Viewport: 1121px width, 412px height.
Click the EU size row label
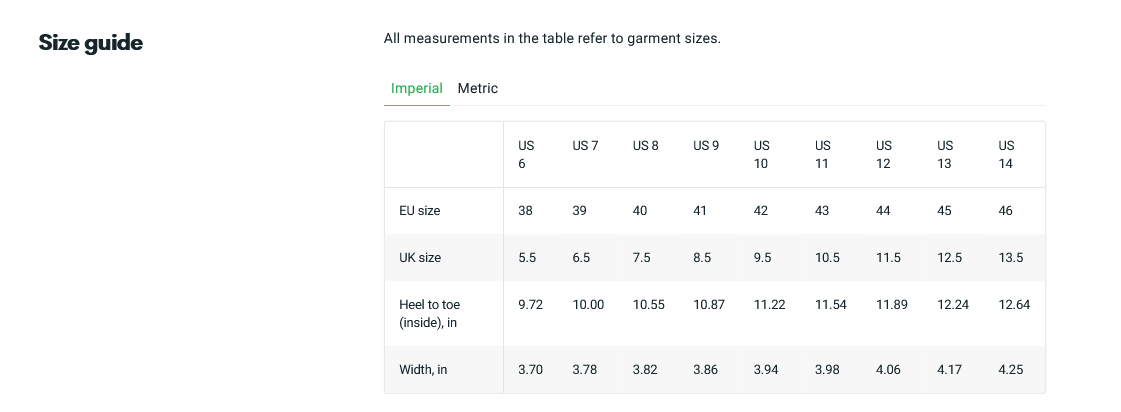tap(420, 211)
